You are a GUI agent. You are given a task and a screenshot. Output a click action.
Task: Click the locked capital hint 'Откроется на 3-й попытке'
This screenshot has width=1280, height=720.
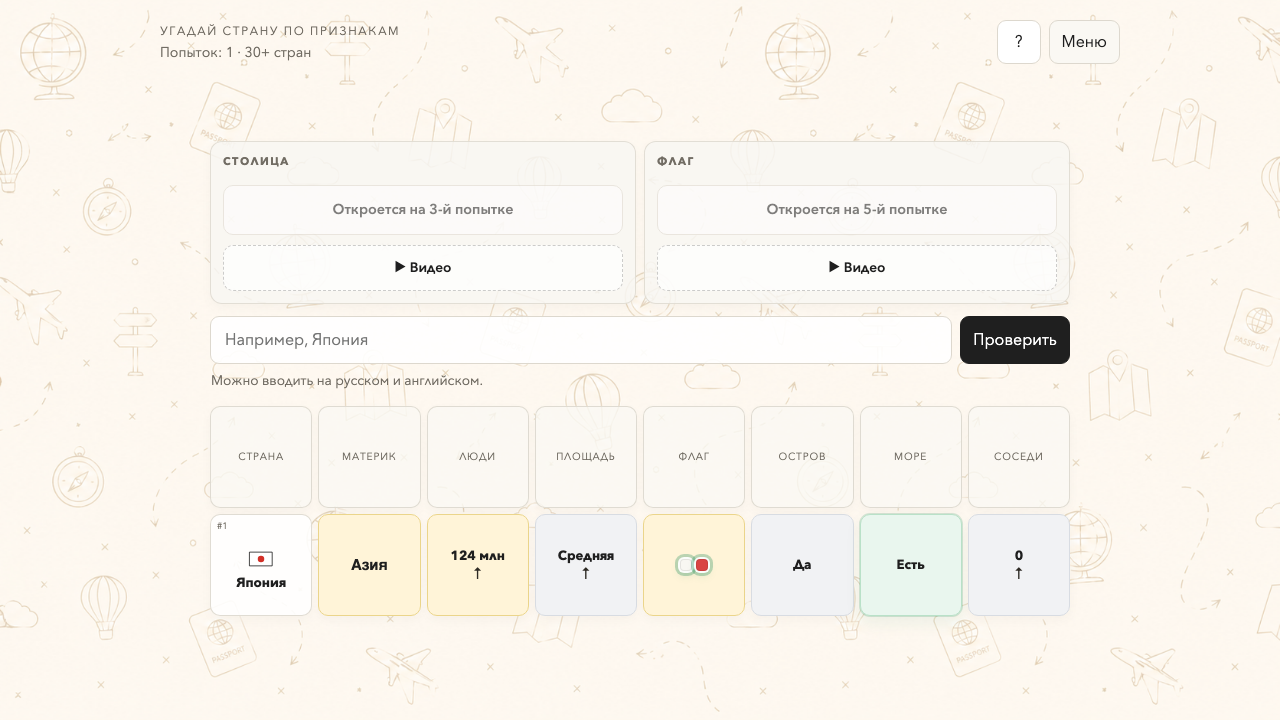coord(423,210)
